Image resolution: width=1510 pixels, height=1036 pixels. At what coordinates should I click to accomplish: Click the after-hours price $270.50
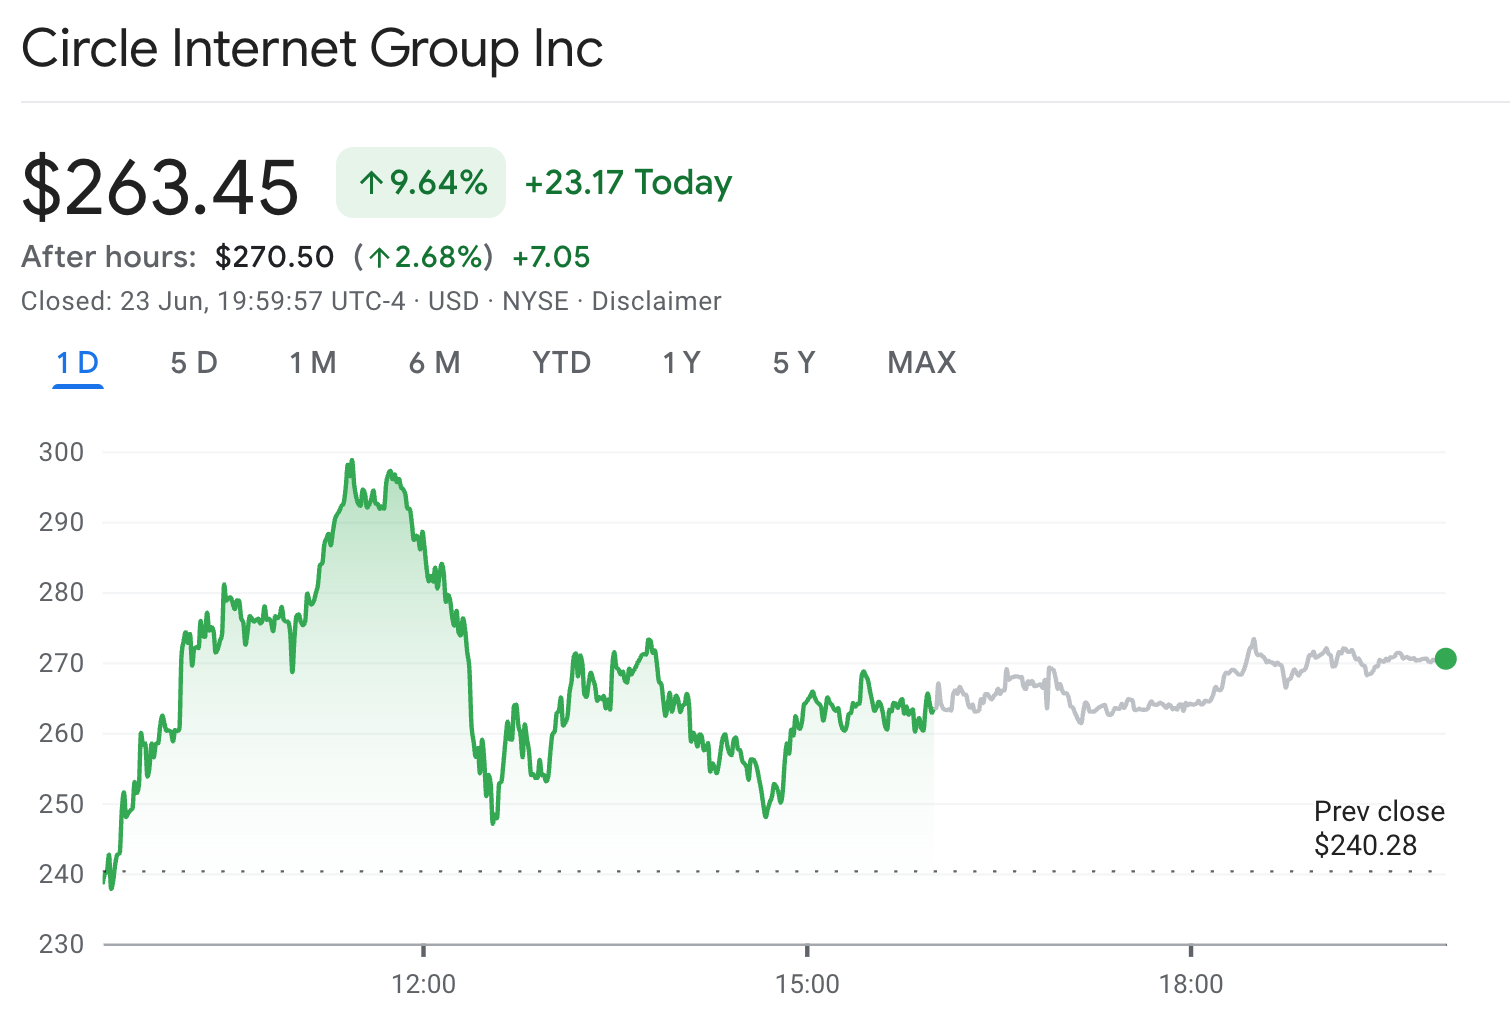click(274, 257)
